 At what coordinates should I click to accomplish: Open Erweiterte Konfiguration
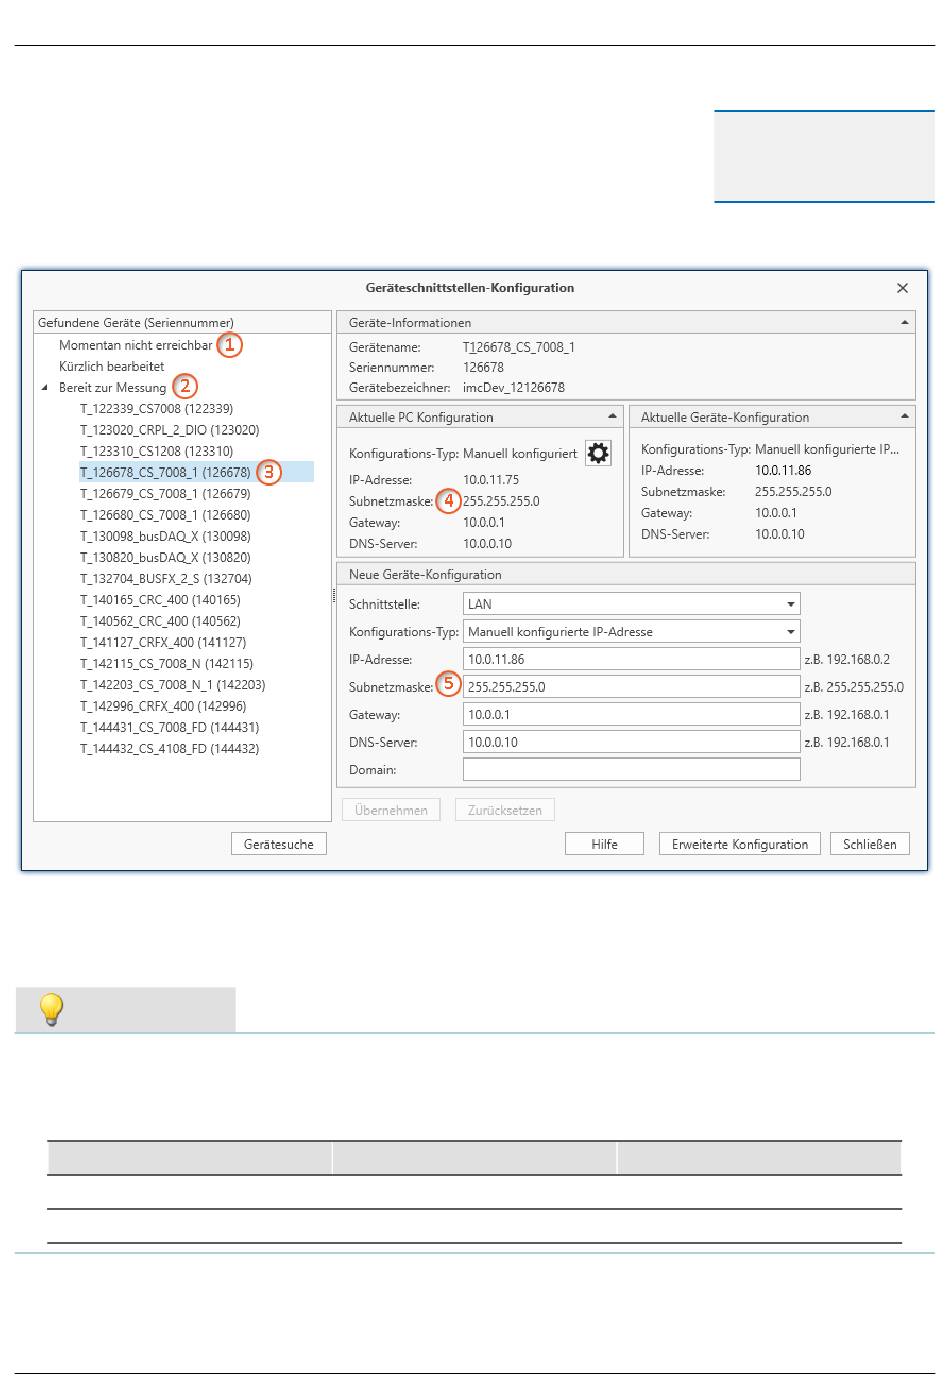coord(739,844)
